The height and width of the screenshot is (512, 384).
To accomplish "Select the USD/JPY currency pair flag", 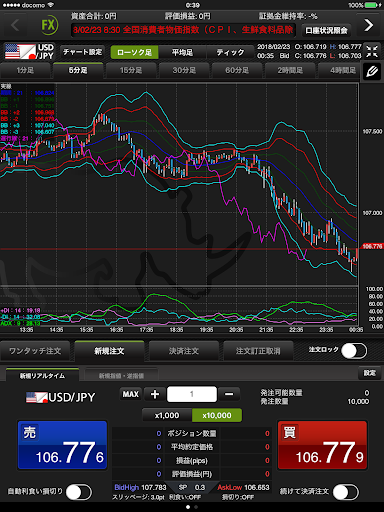I will click(29, 51).
